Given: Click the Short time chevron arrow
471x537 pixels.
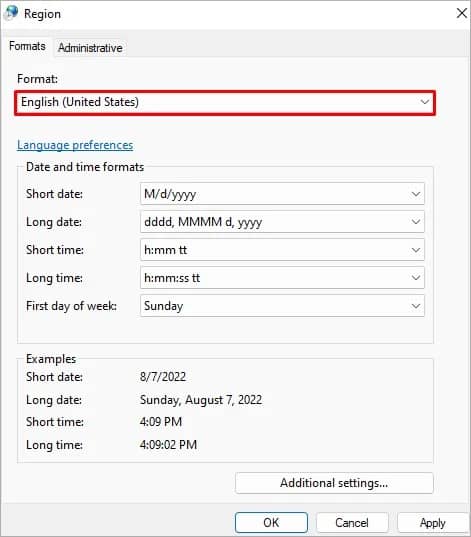Looking at the screenshot, I should (416, 250).
